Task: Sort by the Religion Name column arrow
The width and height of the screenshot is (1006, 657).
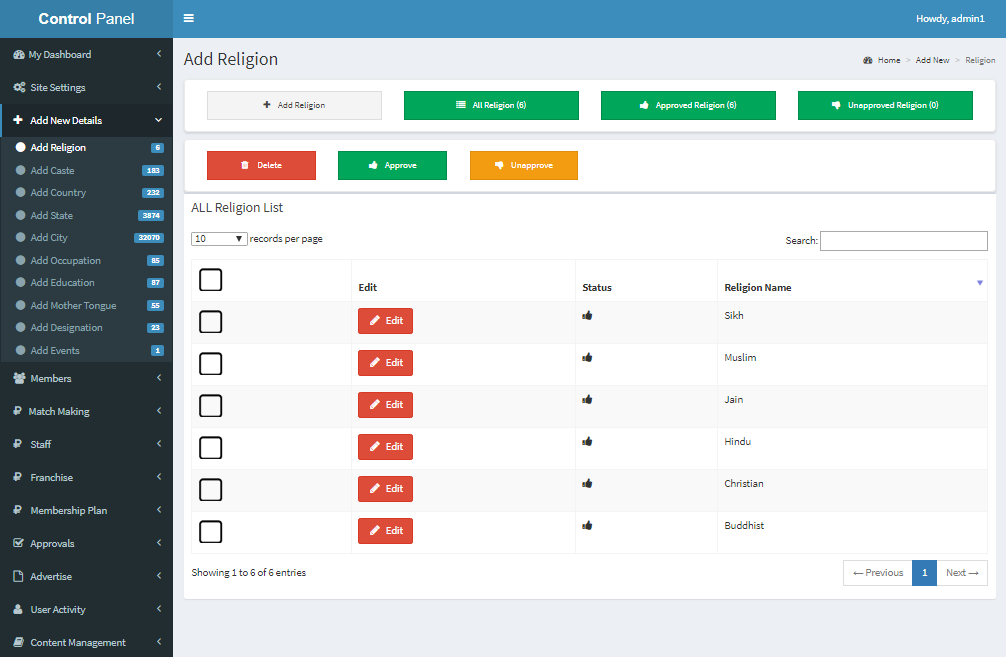Action: click(x=980, y=283)
